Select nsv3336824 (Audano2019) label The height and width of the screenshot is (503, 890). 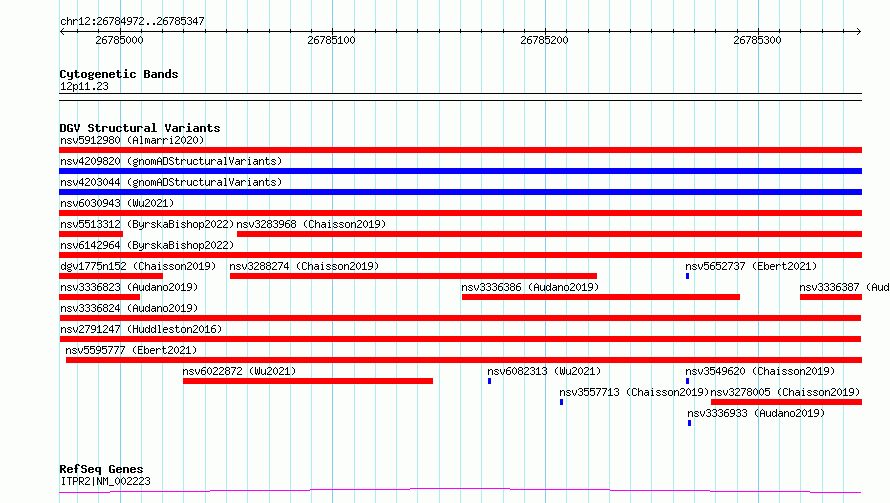pos(129,308)
